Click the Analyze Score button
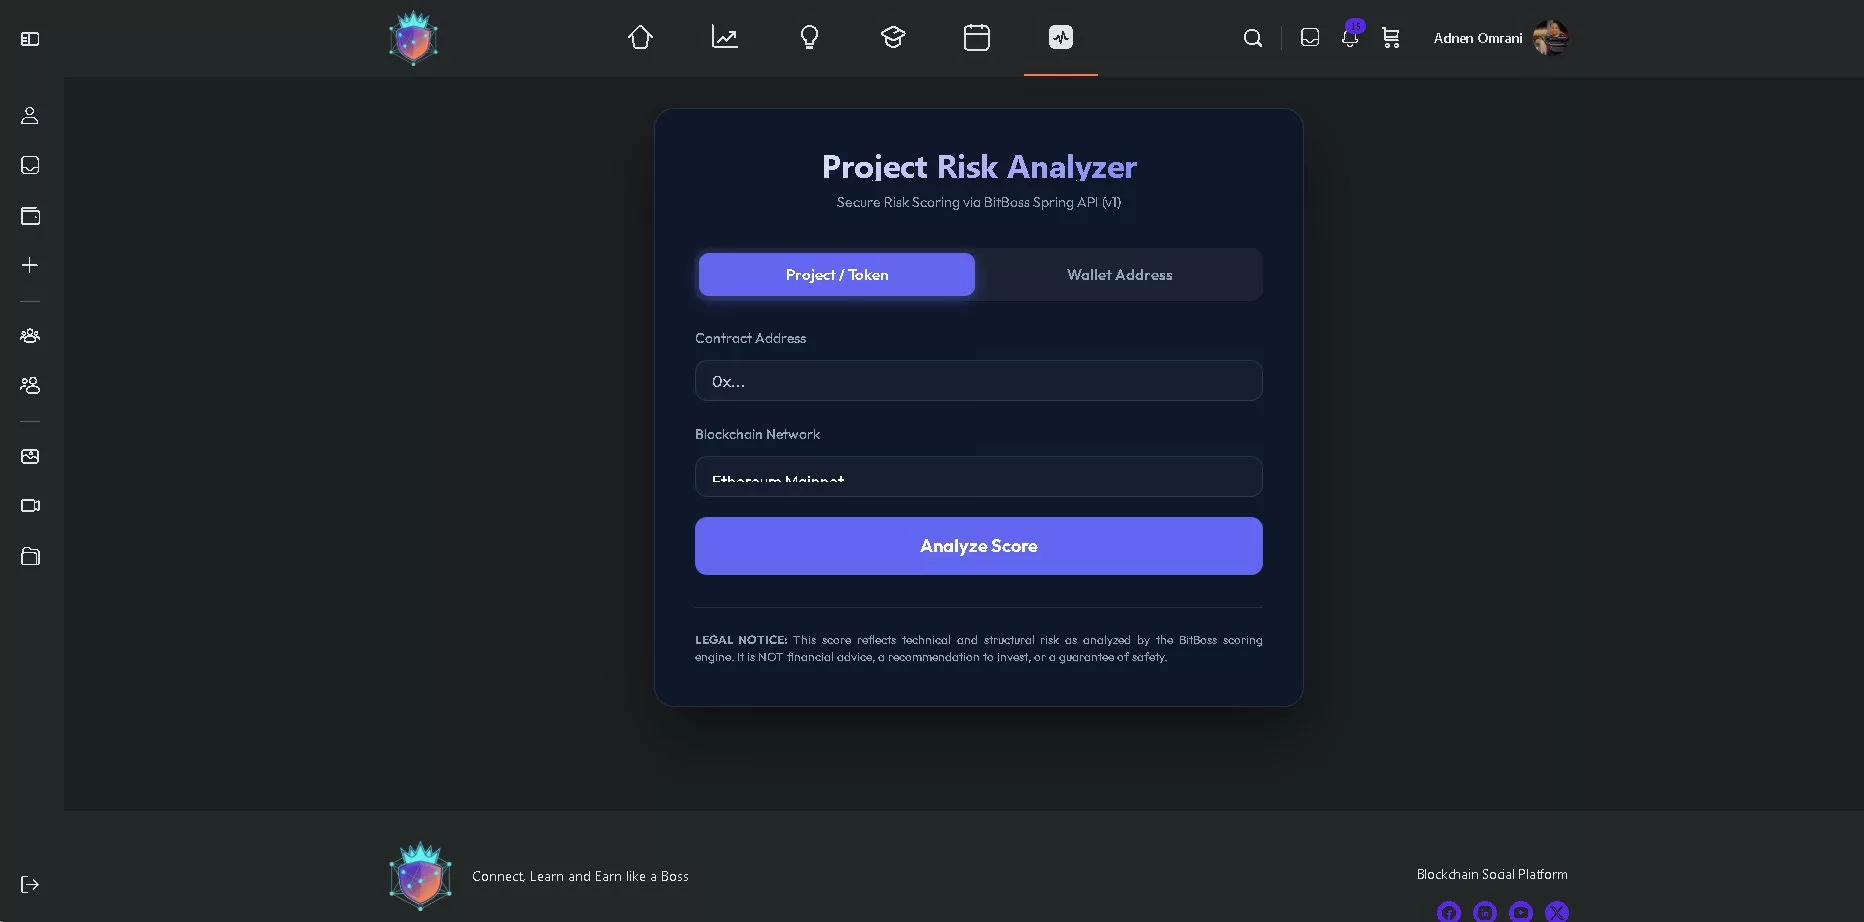The width and height of the screenshot is (1864, 922). (978, 546)
